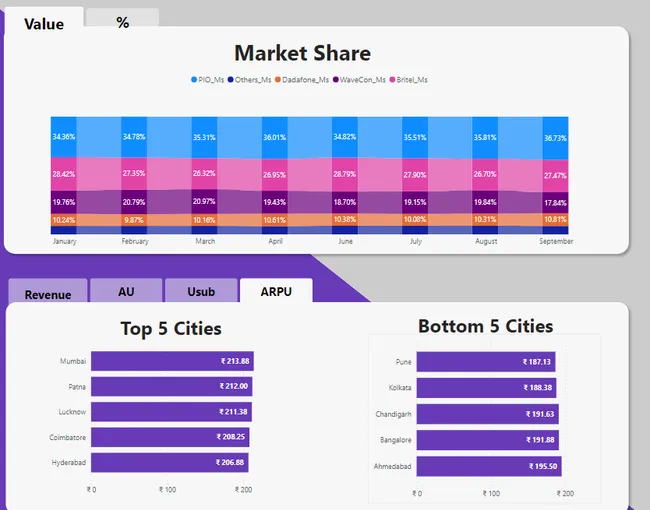Click the August 35.81% PIO segment
This screenshot has height=510, width=650.
[x=485, y=138]
